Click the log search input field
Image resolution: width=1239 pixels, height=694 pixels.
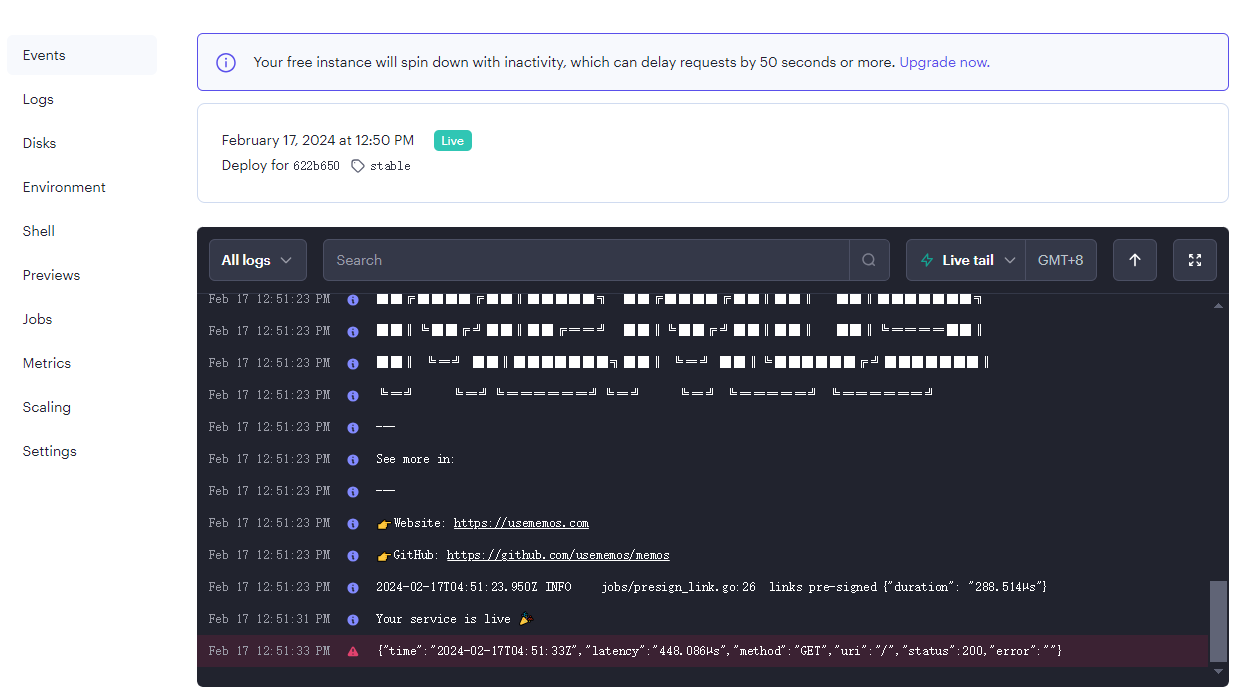585,260
